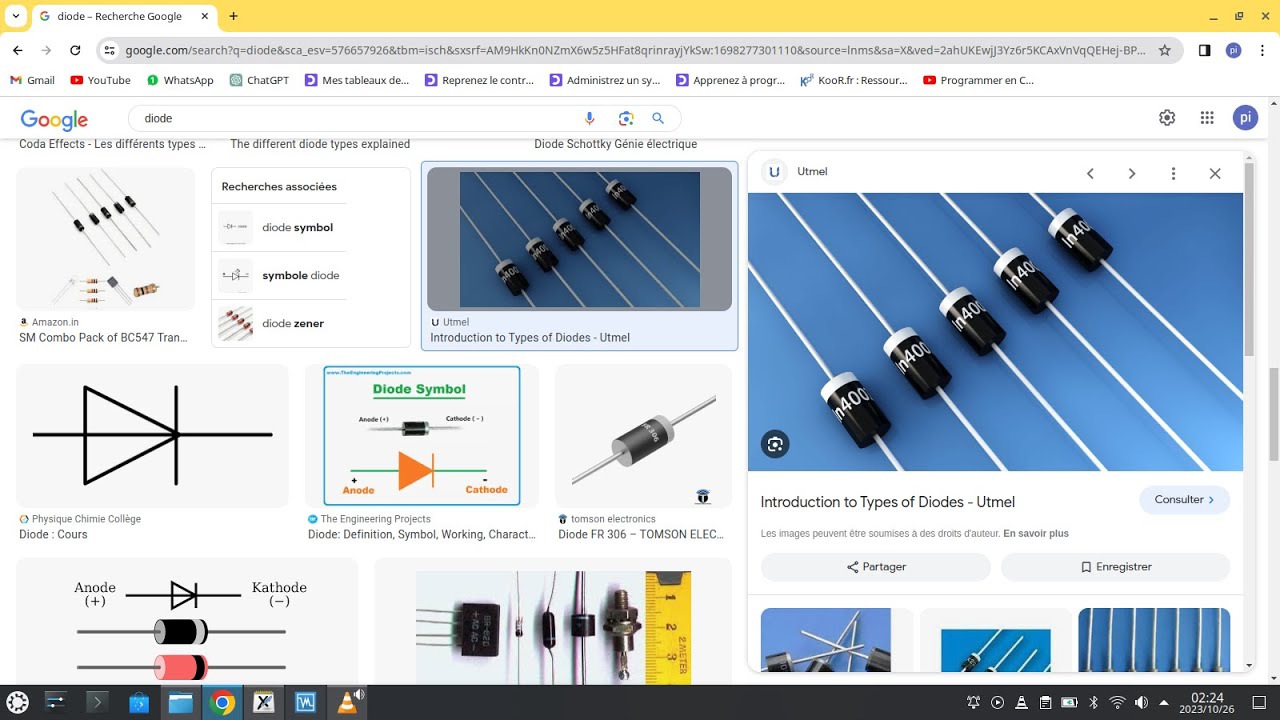Click the magnifier search button
The width and height of the screenshot is (1280, 720).
coord(658,118)
